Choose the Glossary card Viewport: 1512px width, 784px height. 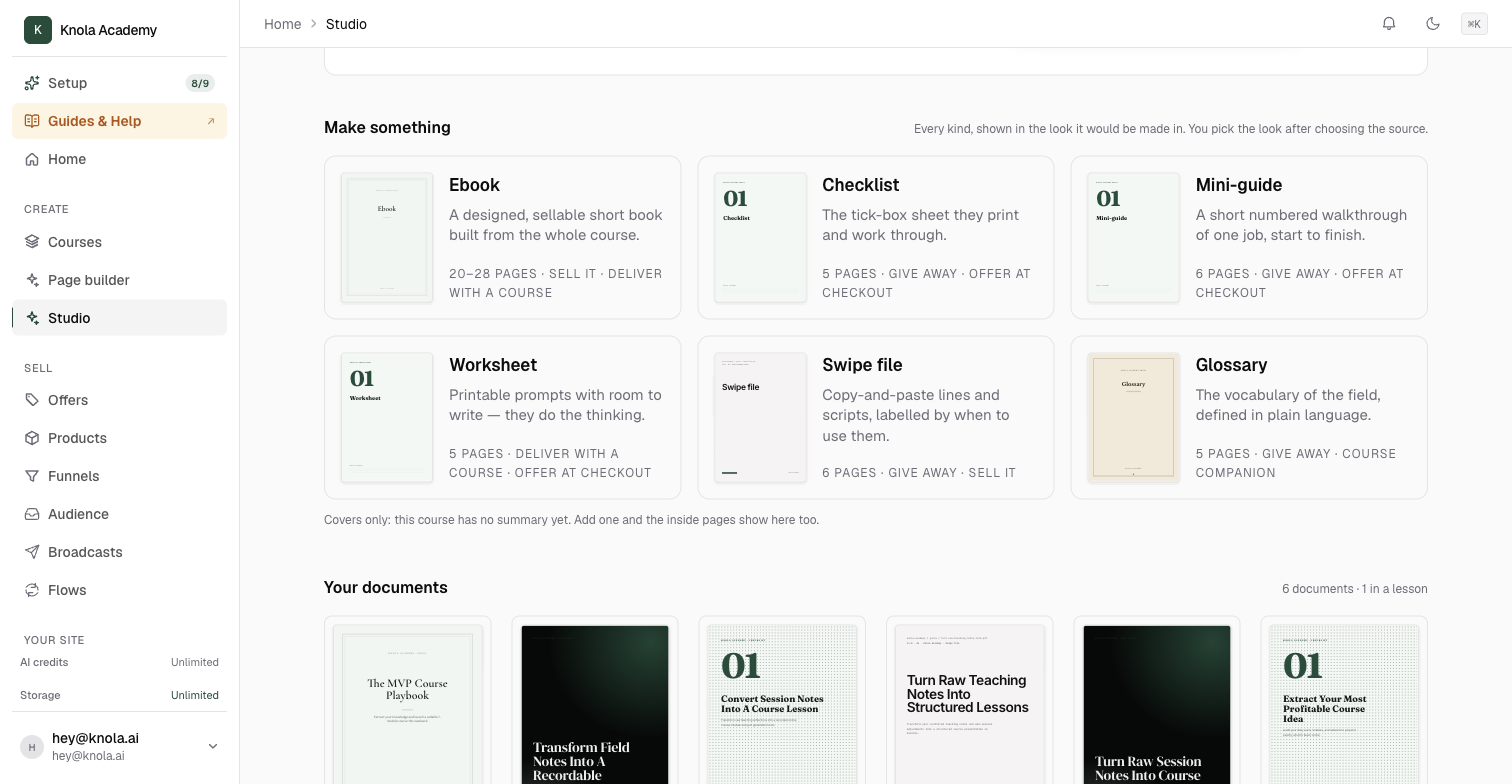[1249, 418]
